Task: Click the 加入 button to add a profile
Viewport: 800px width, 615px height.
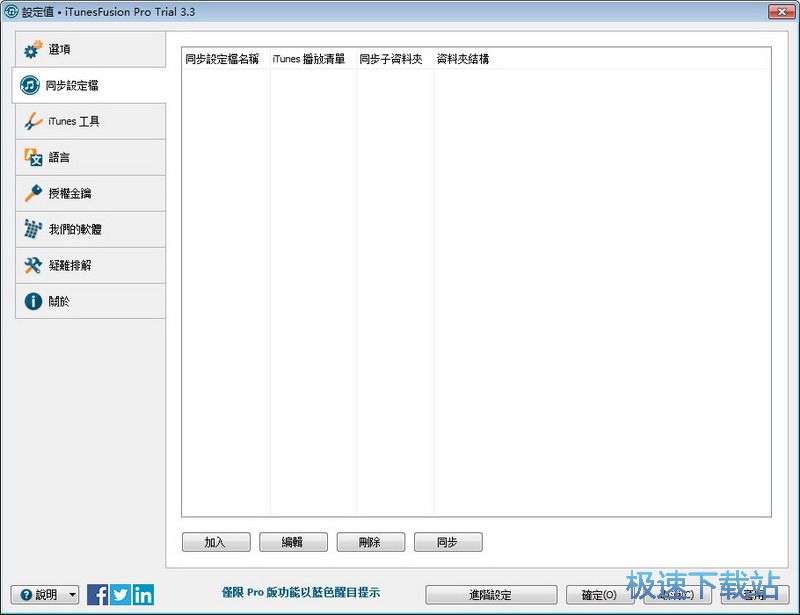Action: [215, 541]
